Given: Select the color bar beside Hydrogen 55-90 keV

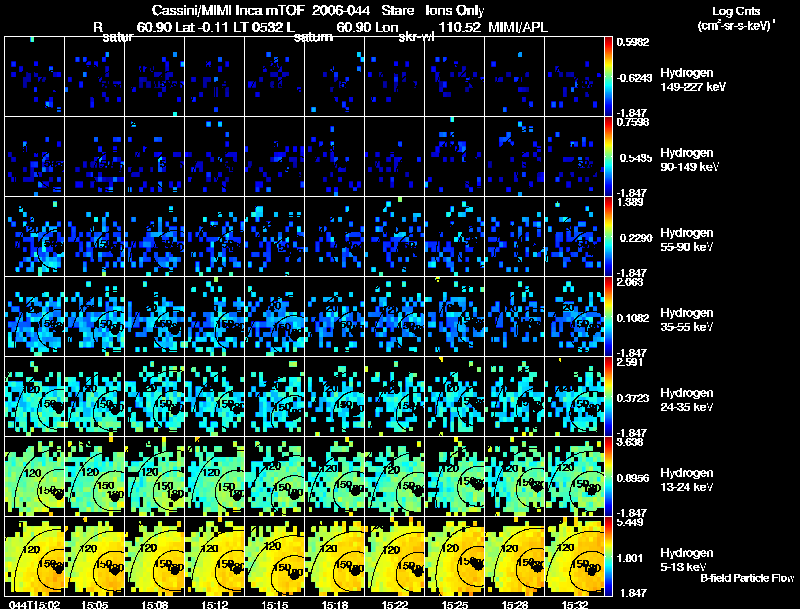Looking at the screenshot, I should click(608, 237).
